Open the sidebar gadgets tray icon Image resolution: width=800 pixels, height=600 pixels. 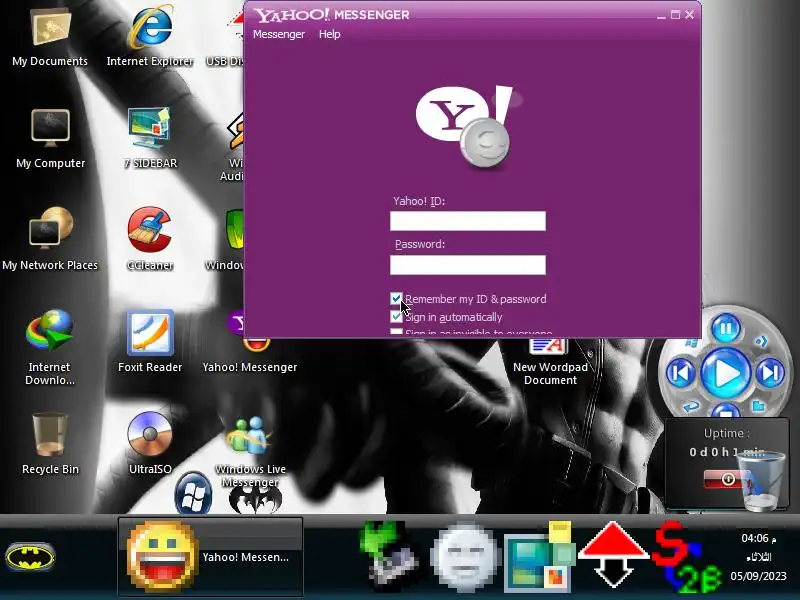540,557
